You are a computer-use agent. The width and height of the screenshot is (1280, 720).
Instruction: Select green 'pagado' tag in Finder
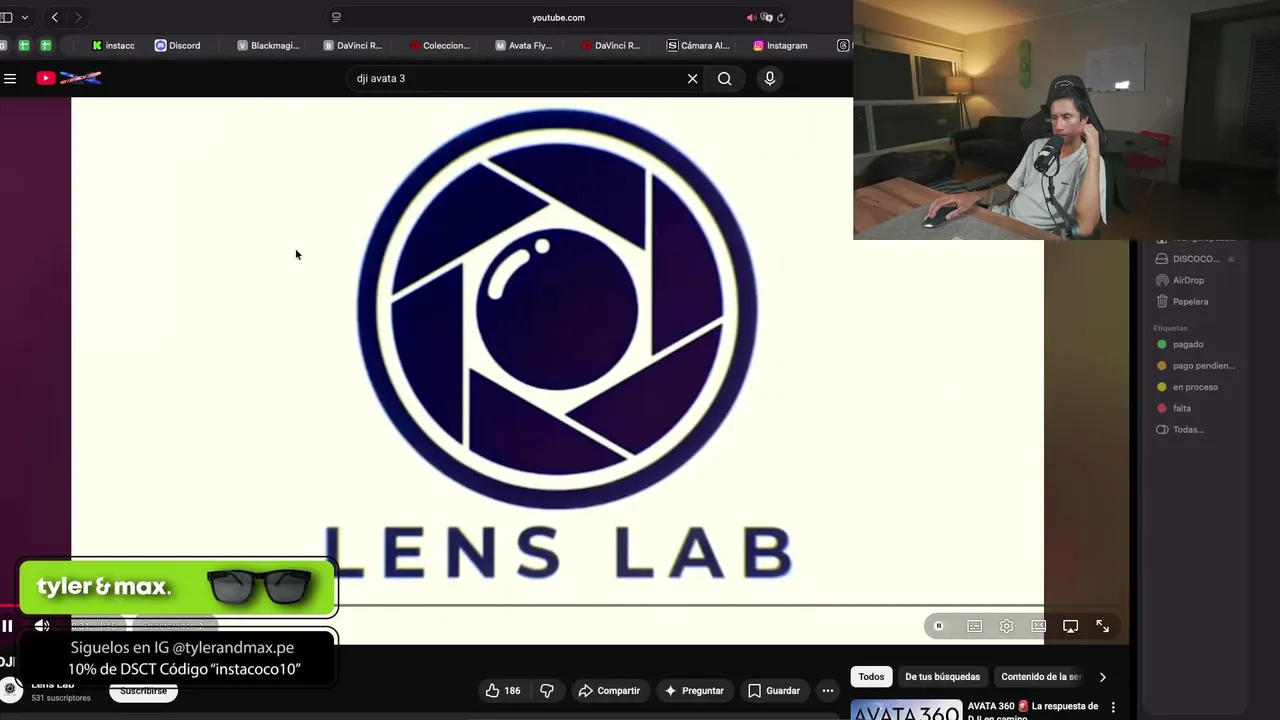tap(1180, 344)
